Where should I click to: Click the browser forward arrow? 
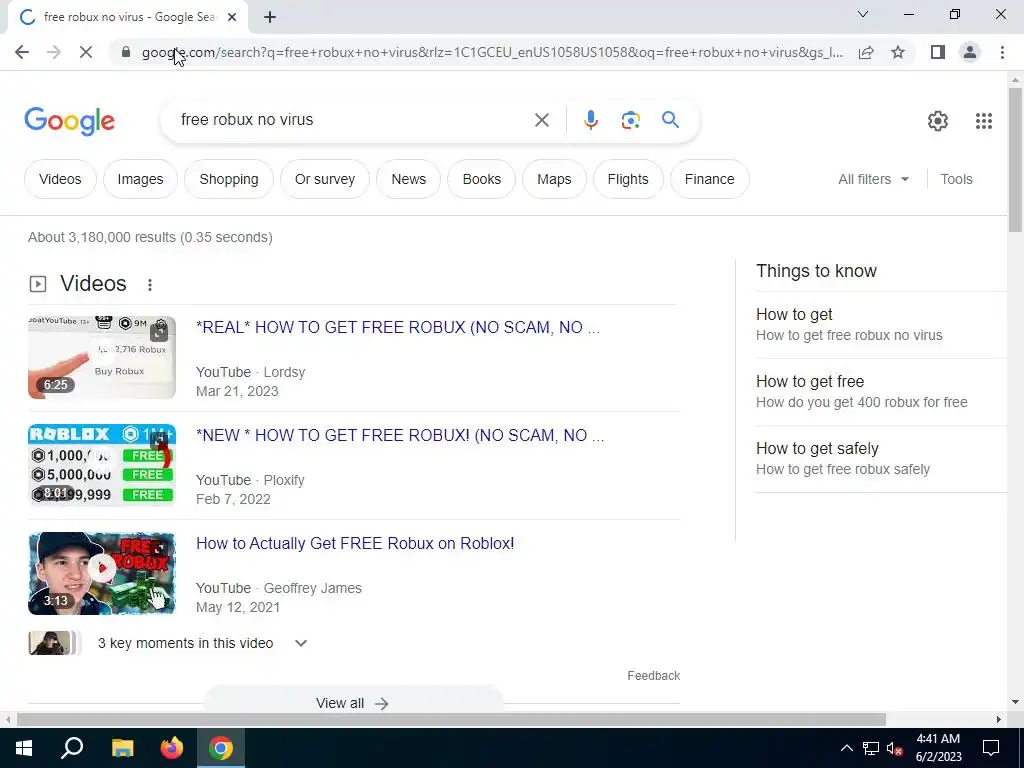pyautogui.click(x=54, y=52)
